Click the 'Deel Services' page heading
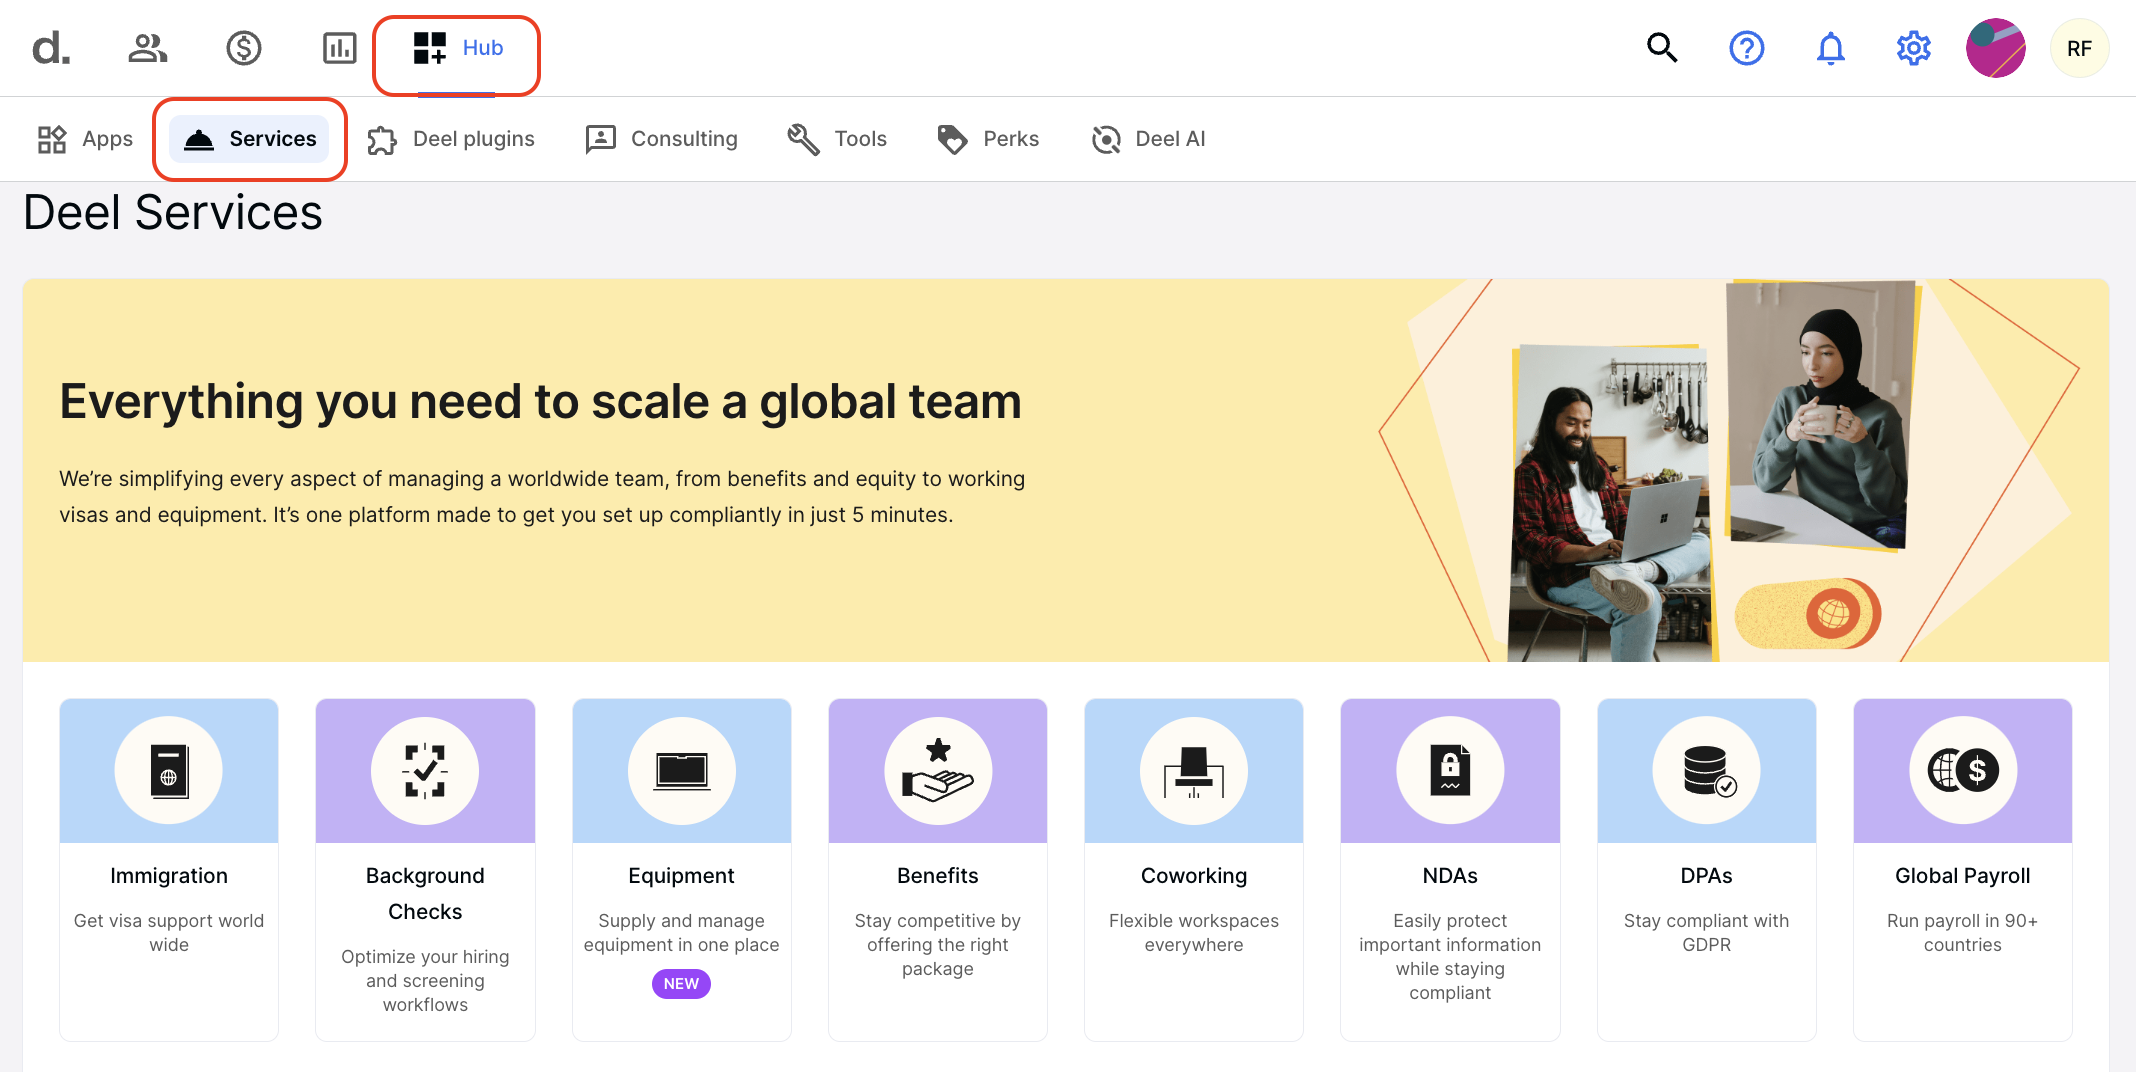The image size is (2136, 1072). click(173, 213)
